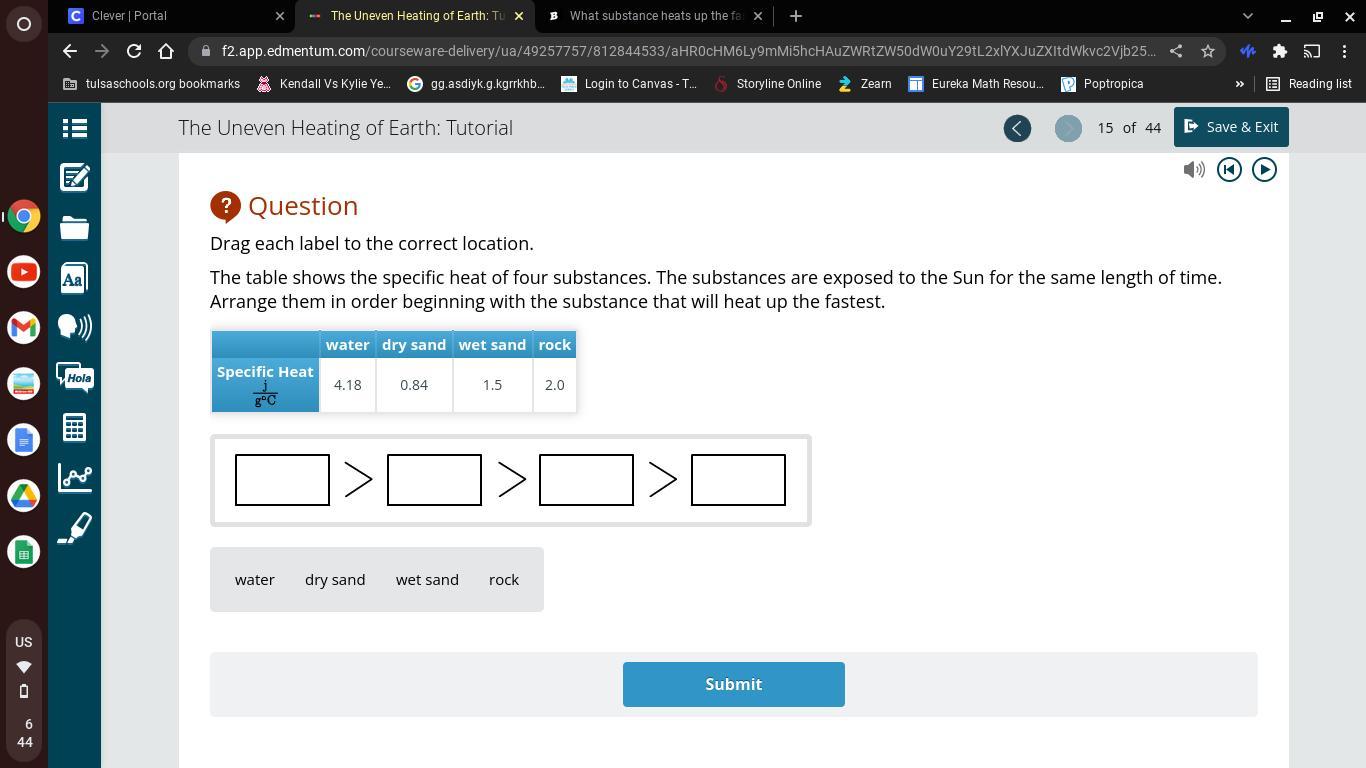This screenshot has height=768, width=1366.
Task: Reload the current page
Action: click(134, 51)
